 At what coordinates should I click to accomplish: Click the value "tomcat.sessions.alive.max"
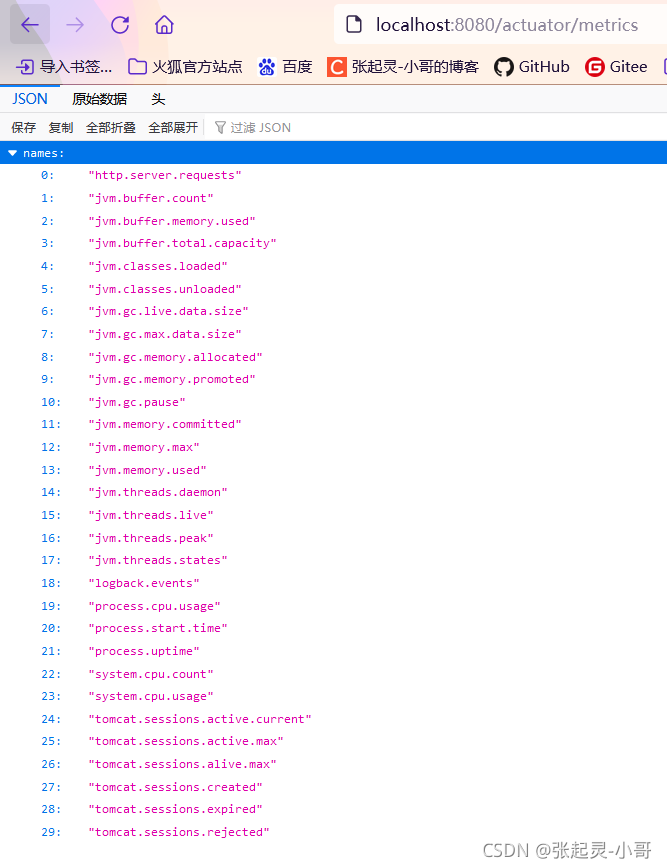[x=183, y=764]
